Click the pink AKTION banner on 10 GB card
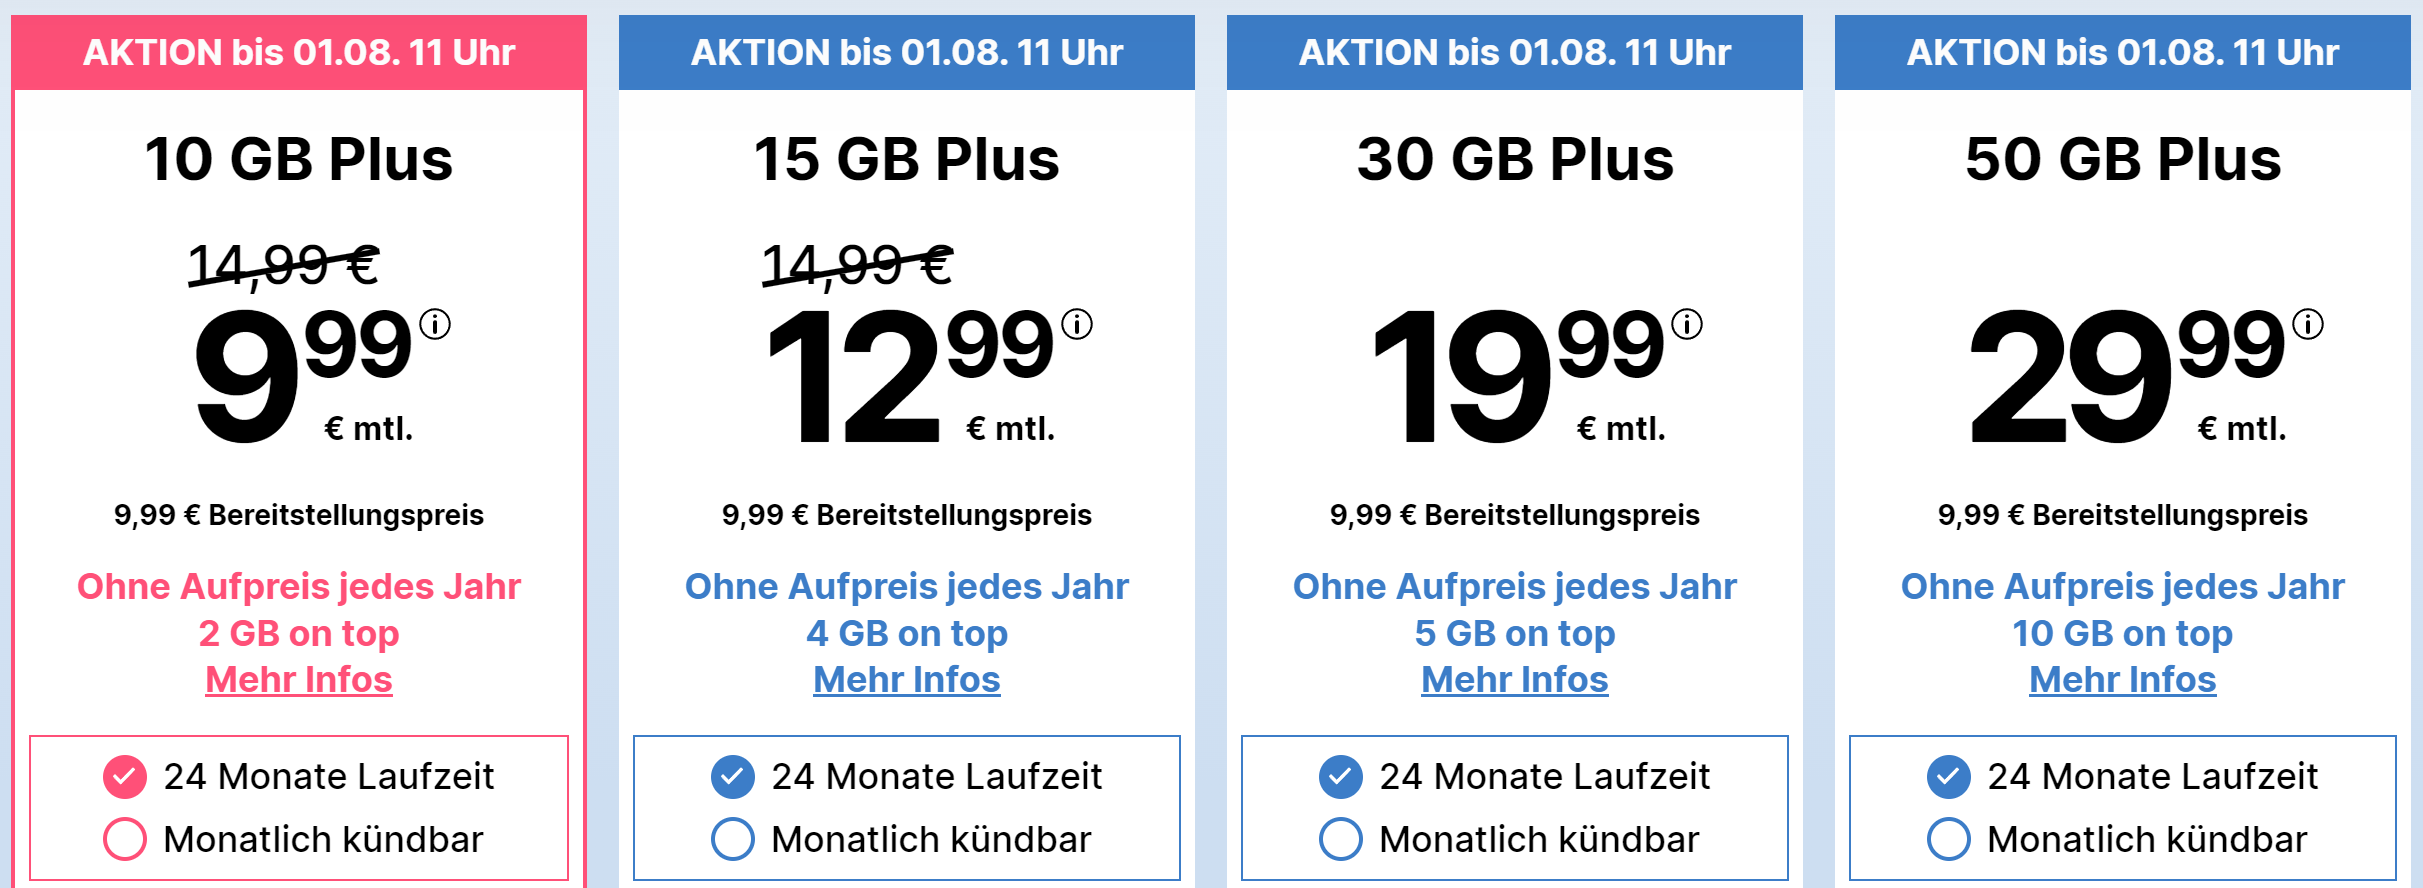Screen dimensions: 2423x888 [x=299, y=52]
